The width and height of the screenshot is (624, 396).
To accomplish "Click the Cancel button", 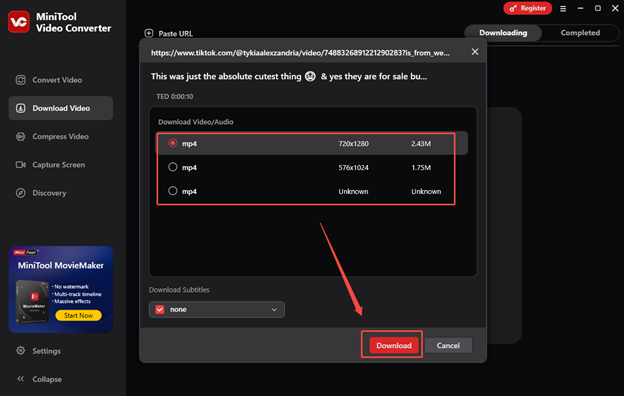I will (x=448, y=345).
